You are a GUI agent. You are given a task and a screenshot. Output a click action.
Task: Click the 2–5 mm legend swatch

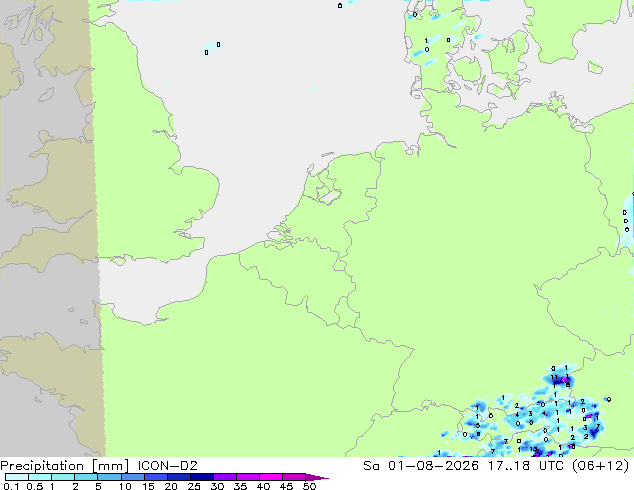pyautogui.click(x=86, y=477)
